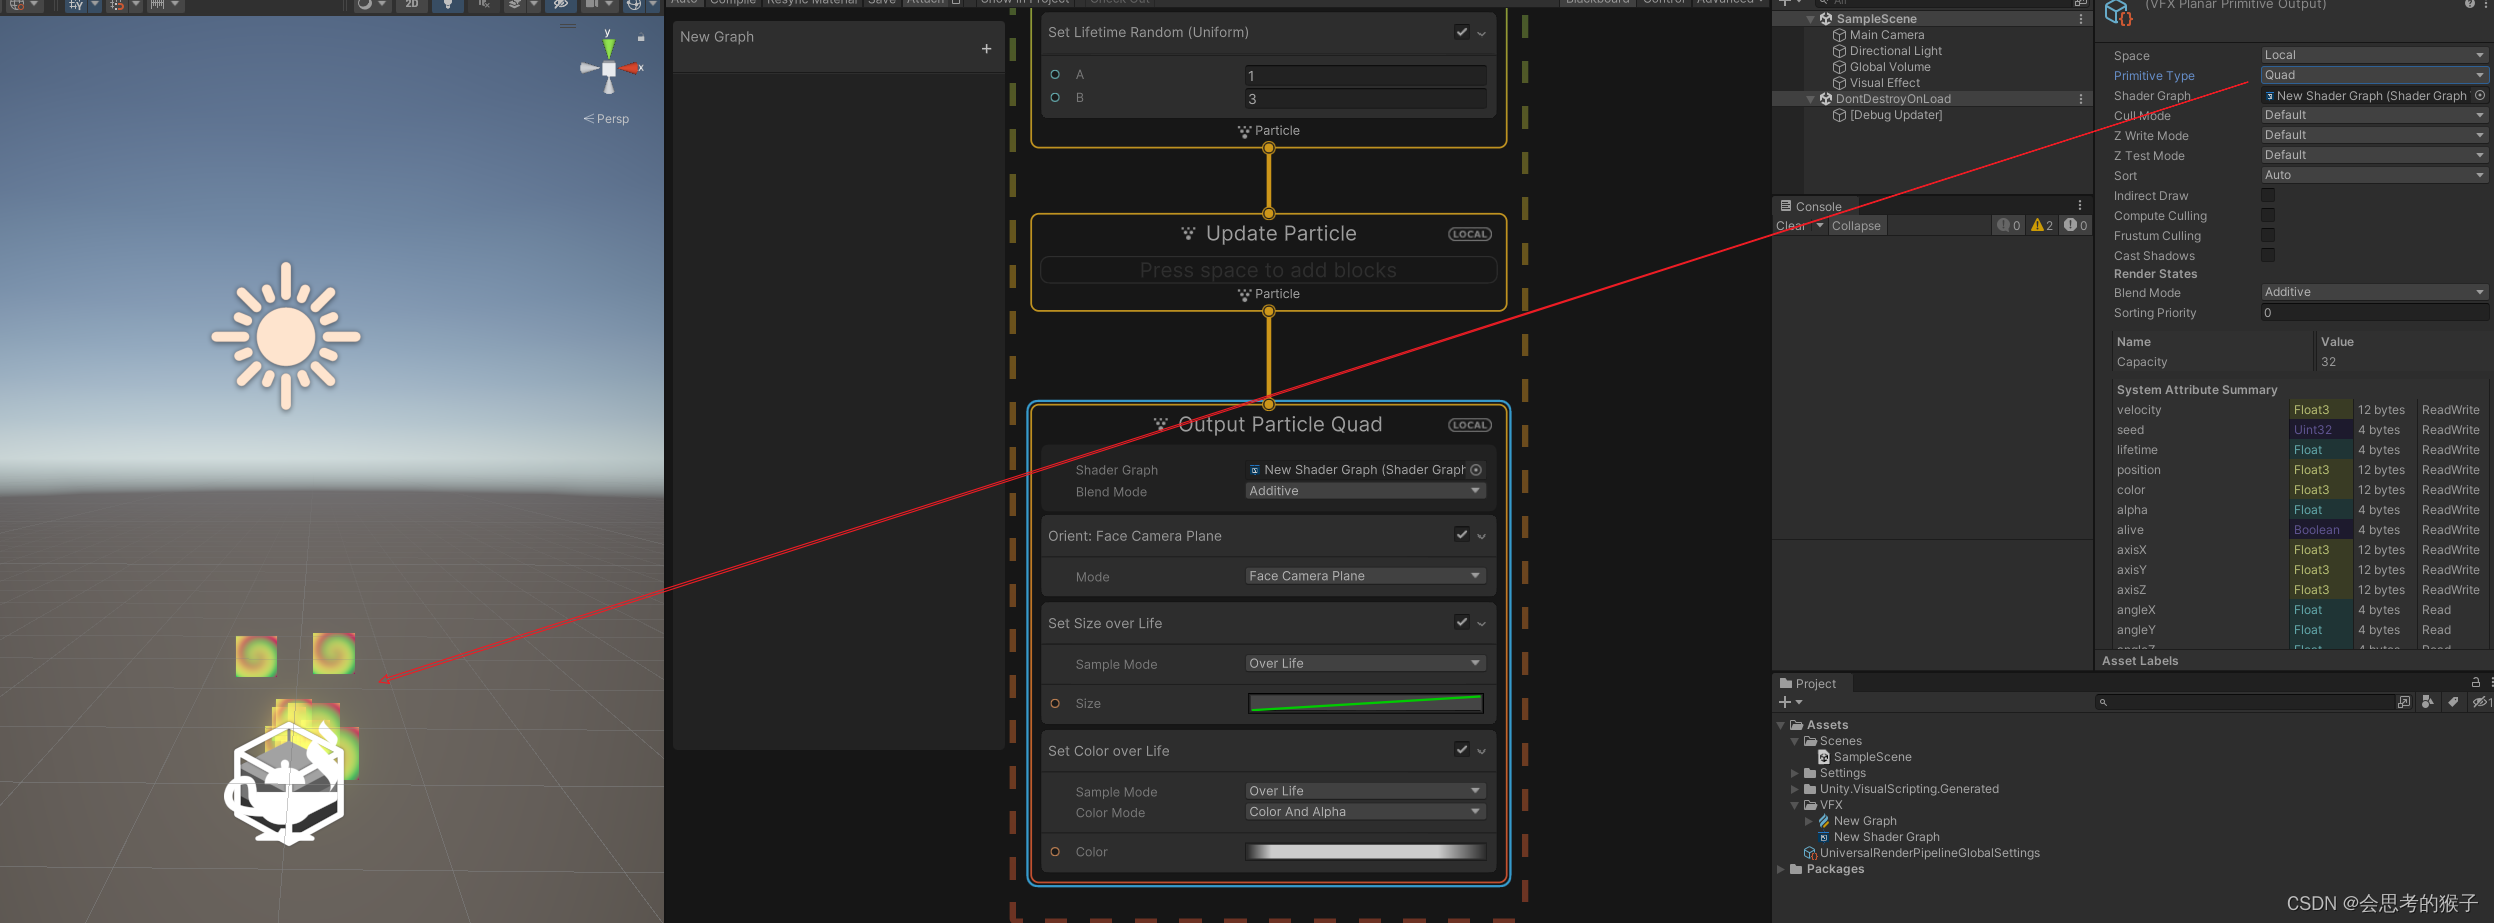The height and width of the screenshot is (923, 2494).
Task: Click the Collapse button in the Console
Action: (1856, 225)
